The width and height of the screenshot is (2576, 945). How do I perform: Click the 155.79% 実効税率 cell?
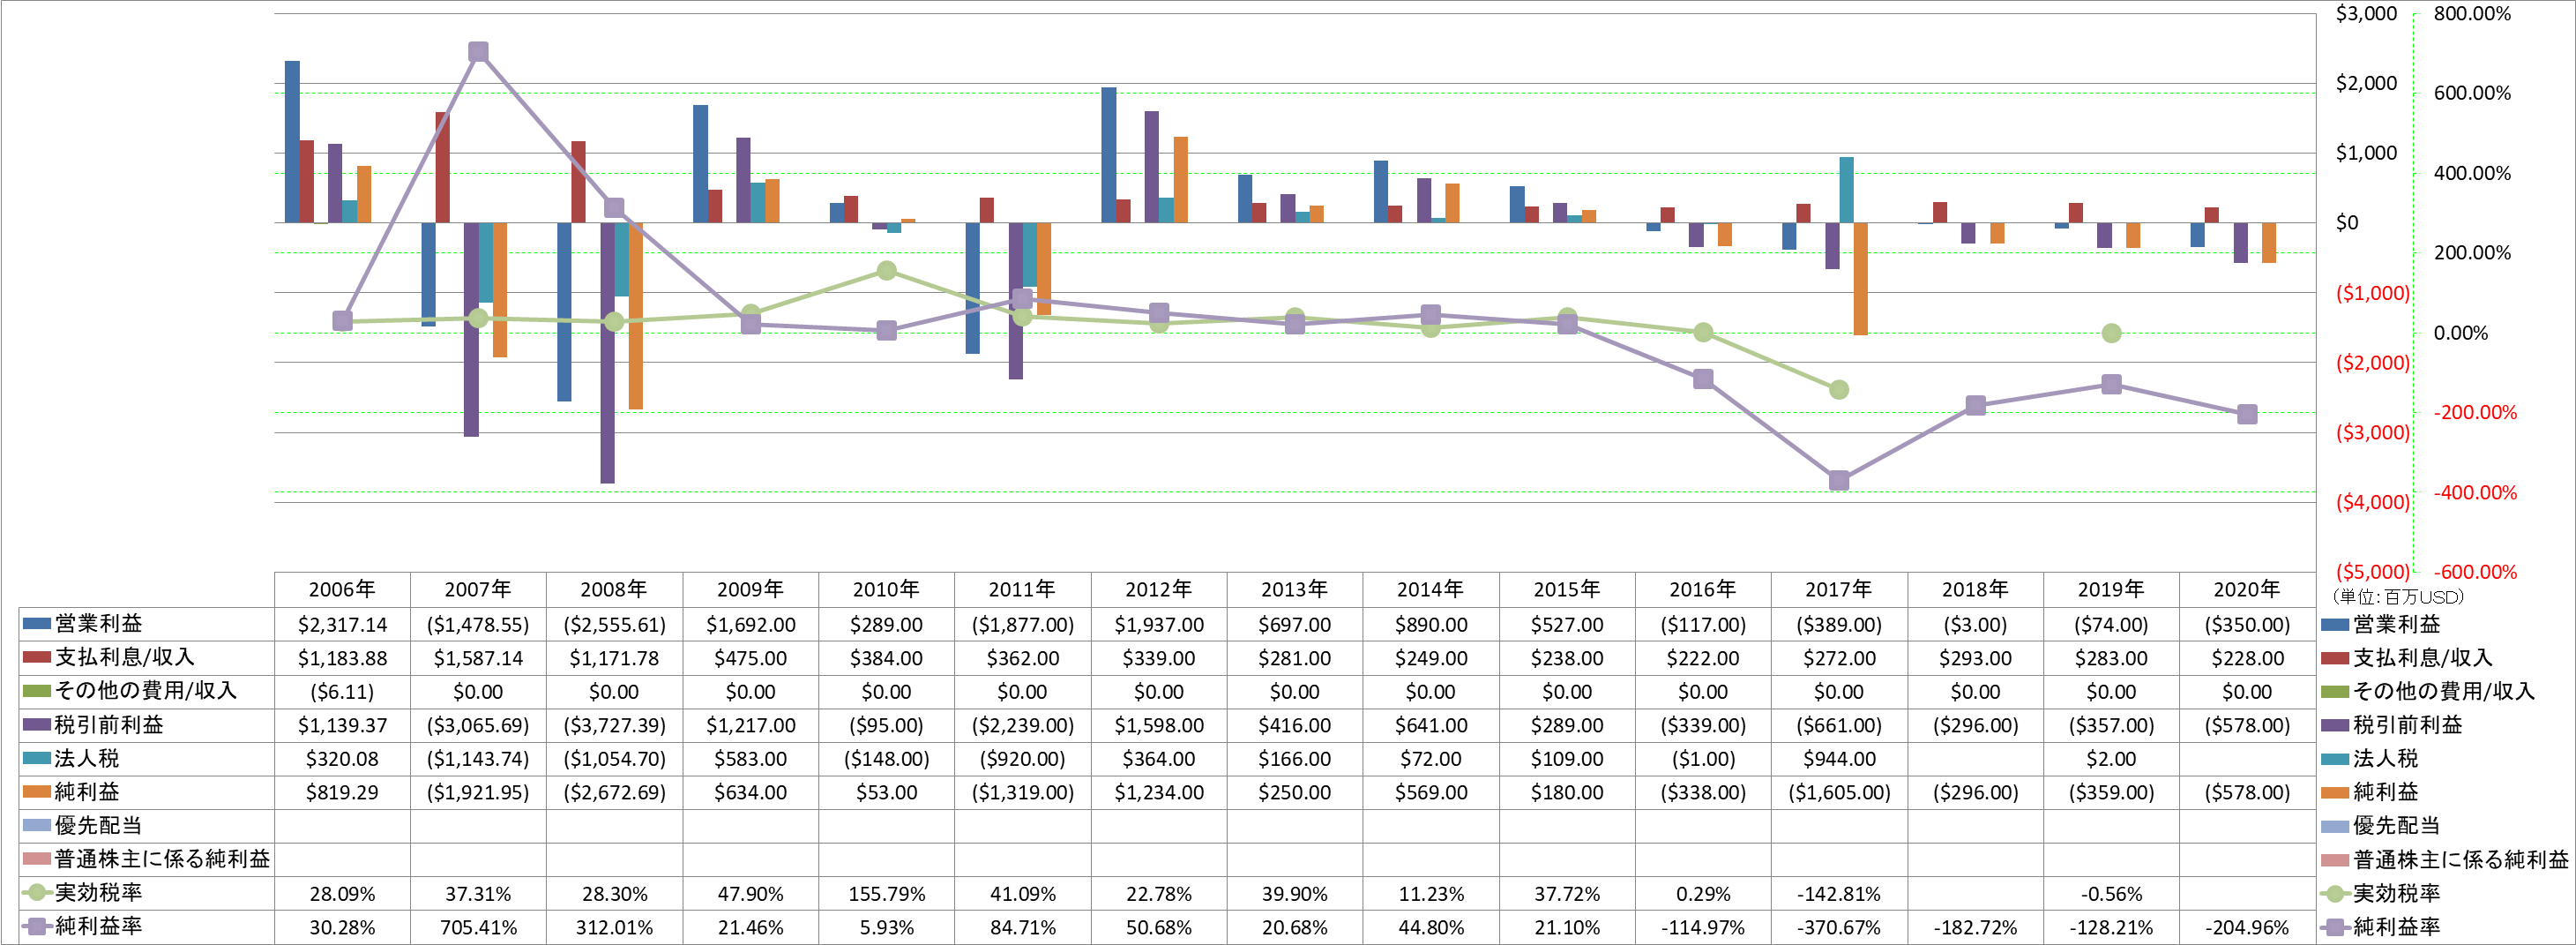[x=886, y=894]
